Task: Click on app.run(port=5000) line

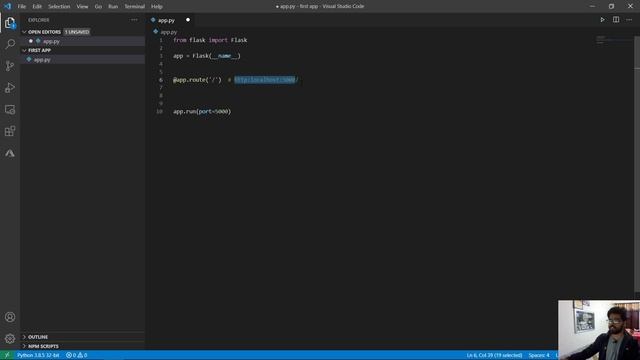Action: tap(202, 111)
